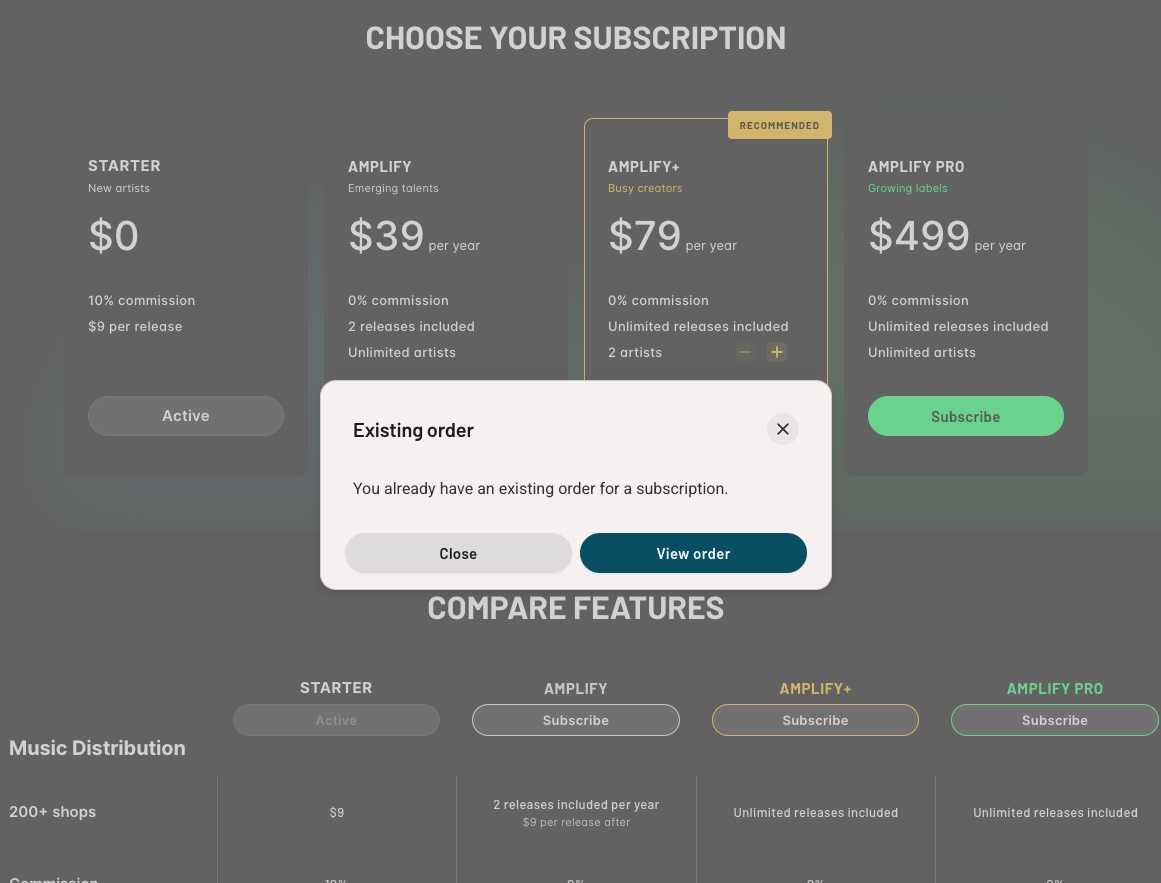The height and width of the screenshot is (883, 1161).
Task: Subscribe to Amplify+ in Compare Features table
Action: (x=815, y=720)
